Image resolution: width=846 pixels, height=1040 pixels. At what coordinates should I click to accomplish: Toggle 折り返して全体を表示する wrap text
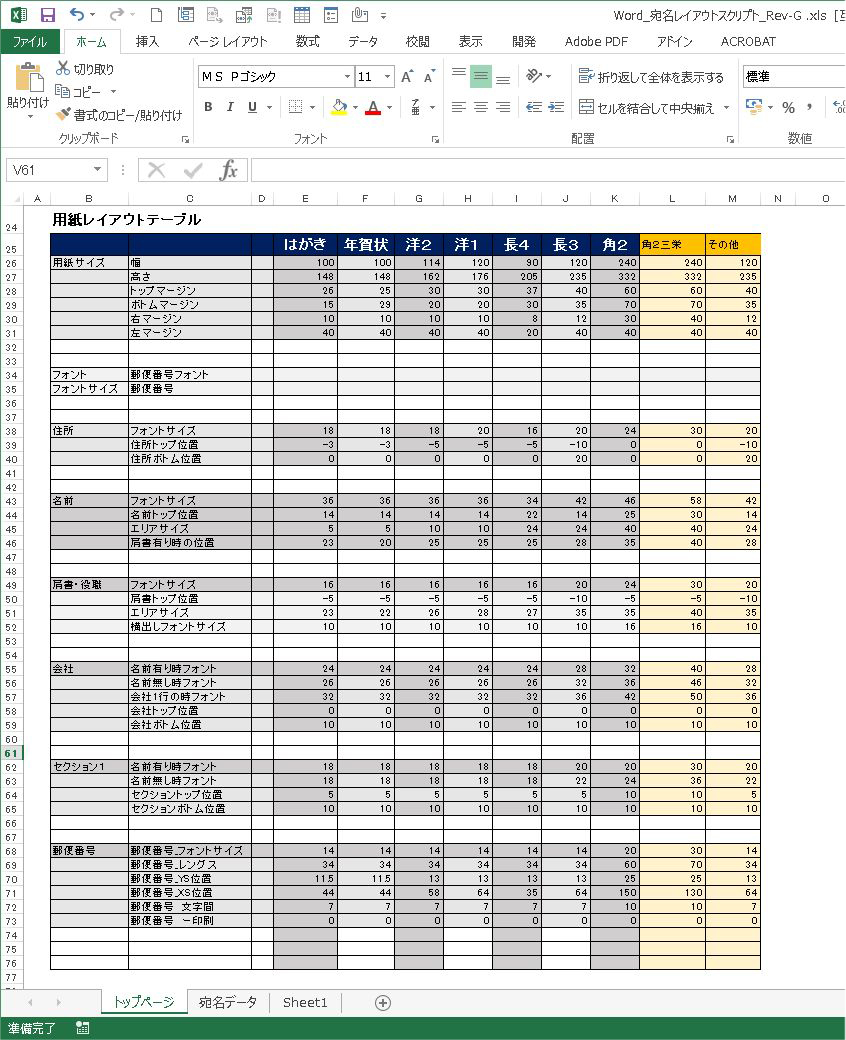651,76
